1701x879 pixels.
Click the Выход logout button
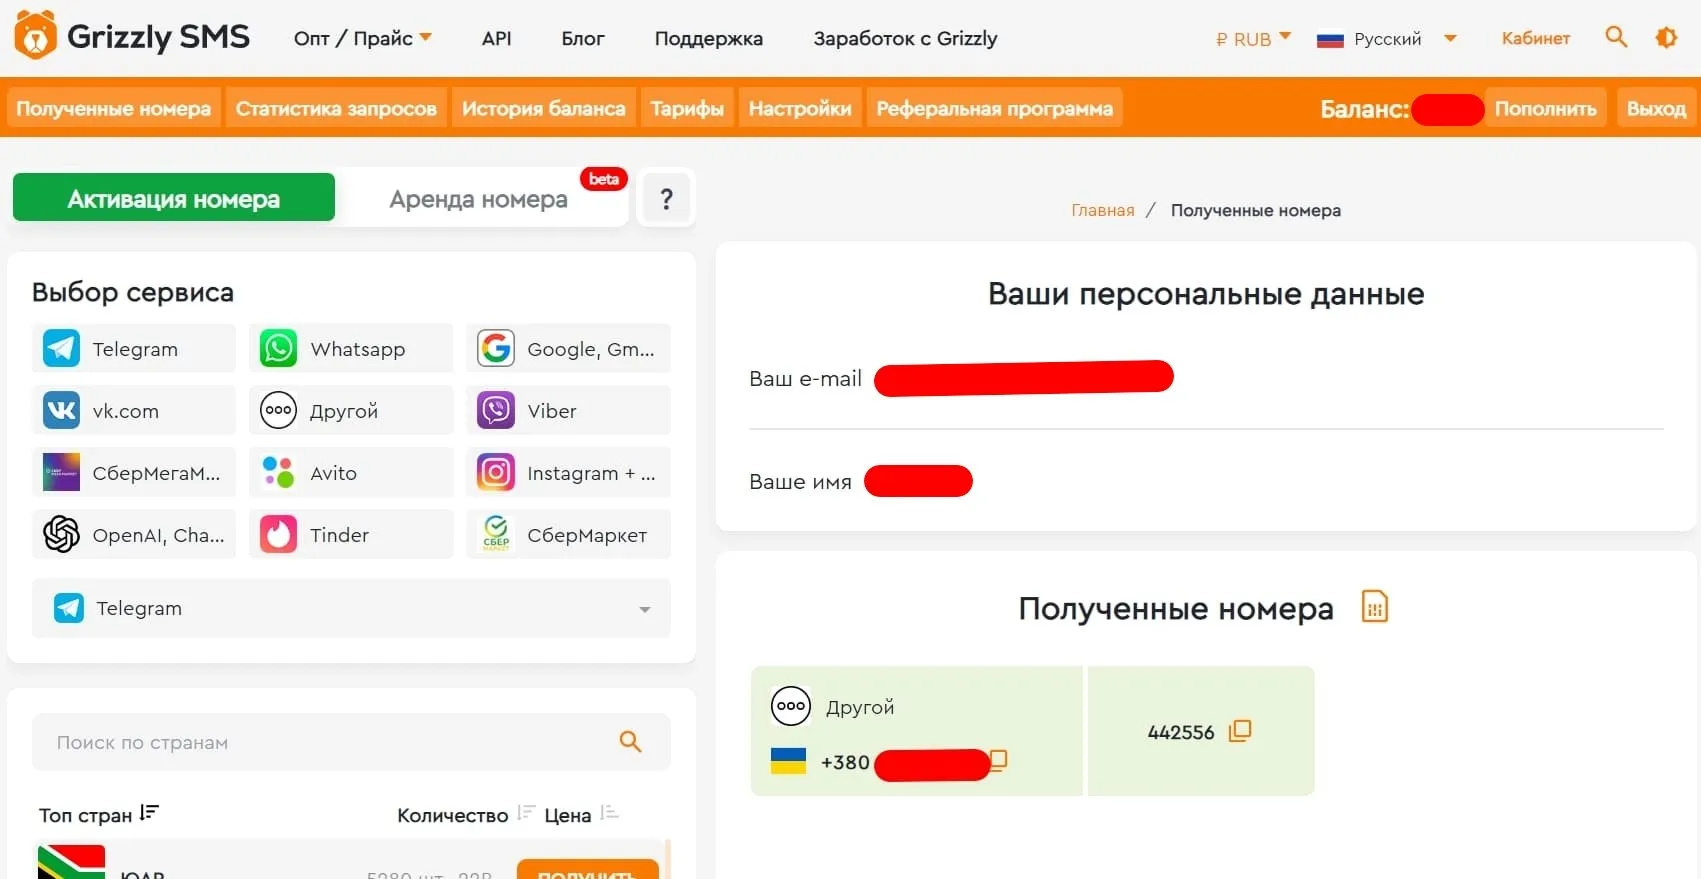[1656, 108]
